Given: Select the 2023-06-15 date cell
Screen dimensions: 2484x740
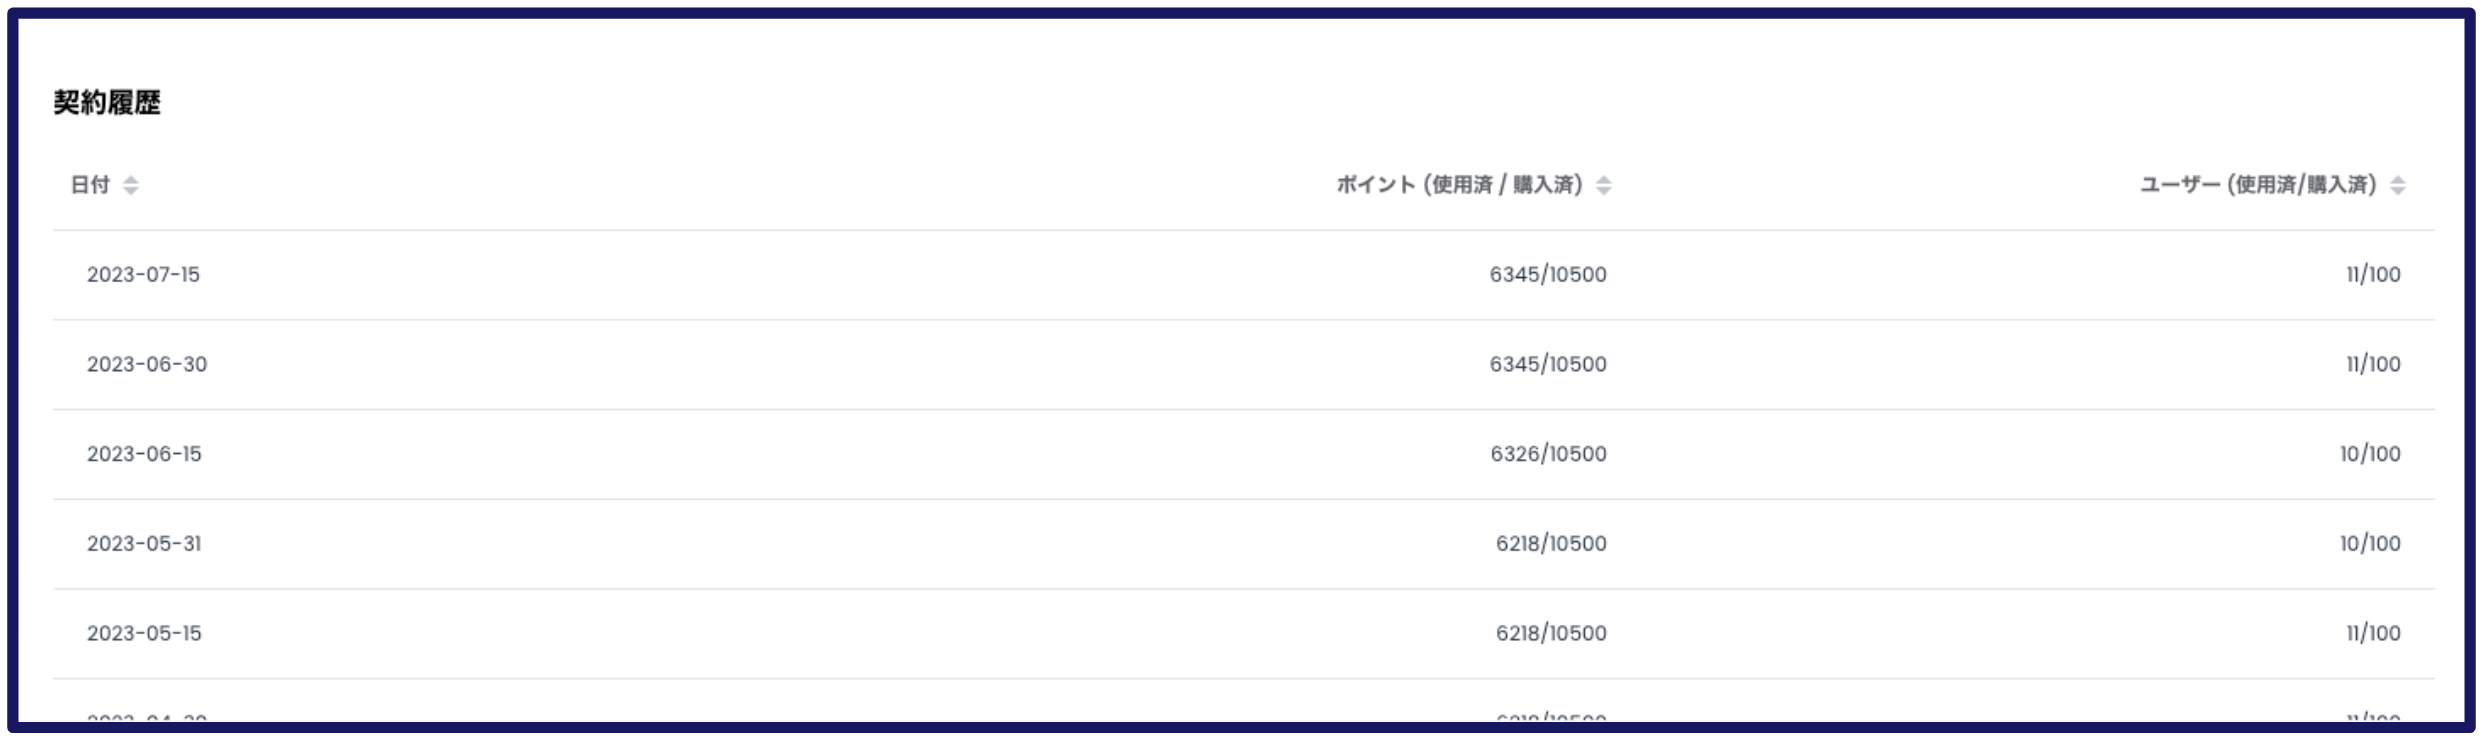Looking at the screenshot, I should pos(144,454).
